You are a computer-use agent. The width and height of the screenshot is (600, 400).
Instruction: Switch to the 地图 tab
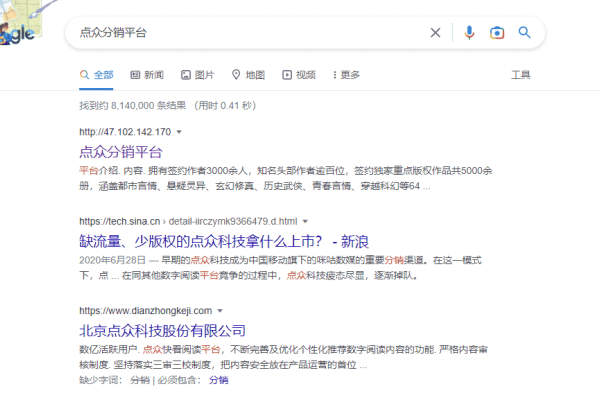click(x=248, y=75)
